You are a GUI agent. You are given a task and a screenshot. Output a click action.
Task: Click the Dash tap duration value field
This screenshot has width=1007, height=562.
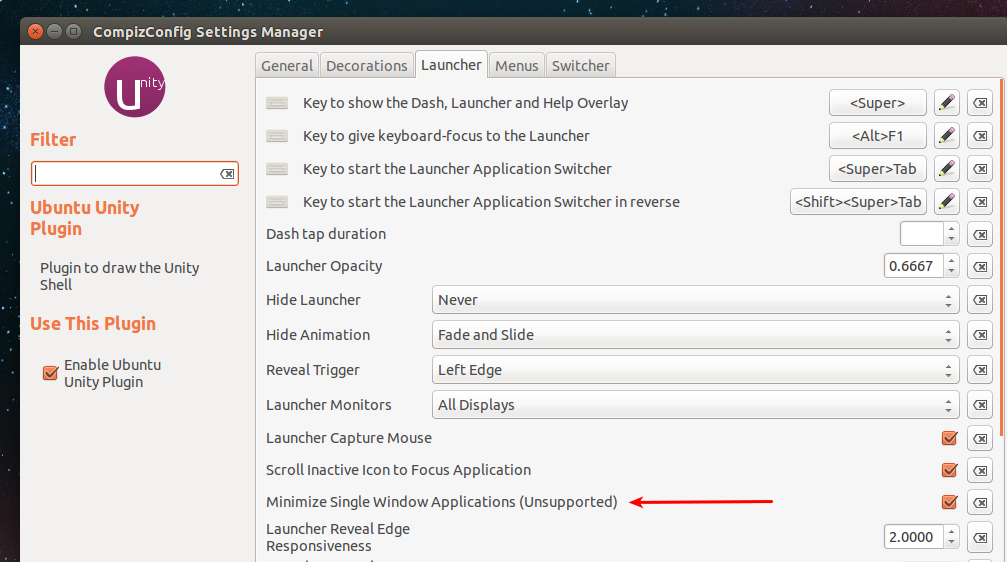[x=922, y=234]
